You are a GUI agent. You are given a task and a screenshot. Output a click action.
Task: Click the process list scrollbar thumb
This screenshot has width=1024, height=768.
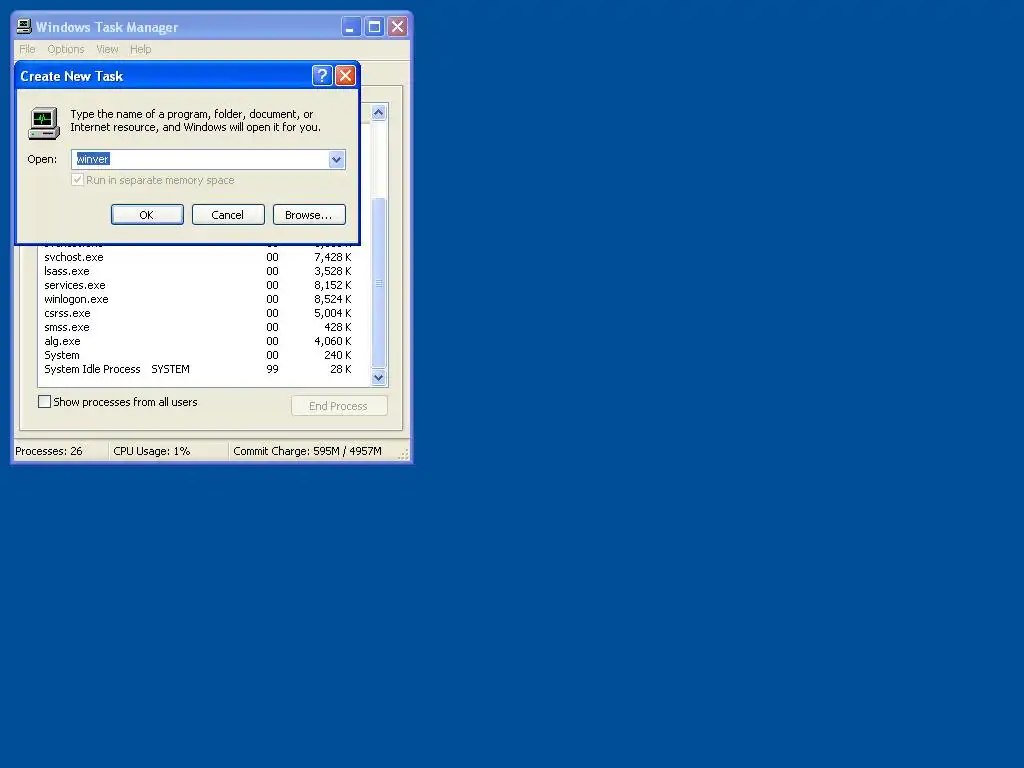(379, 283)
